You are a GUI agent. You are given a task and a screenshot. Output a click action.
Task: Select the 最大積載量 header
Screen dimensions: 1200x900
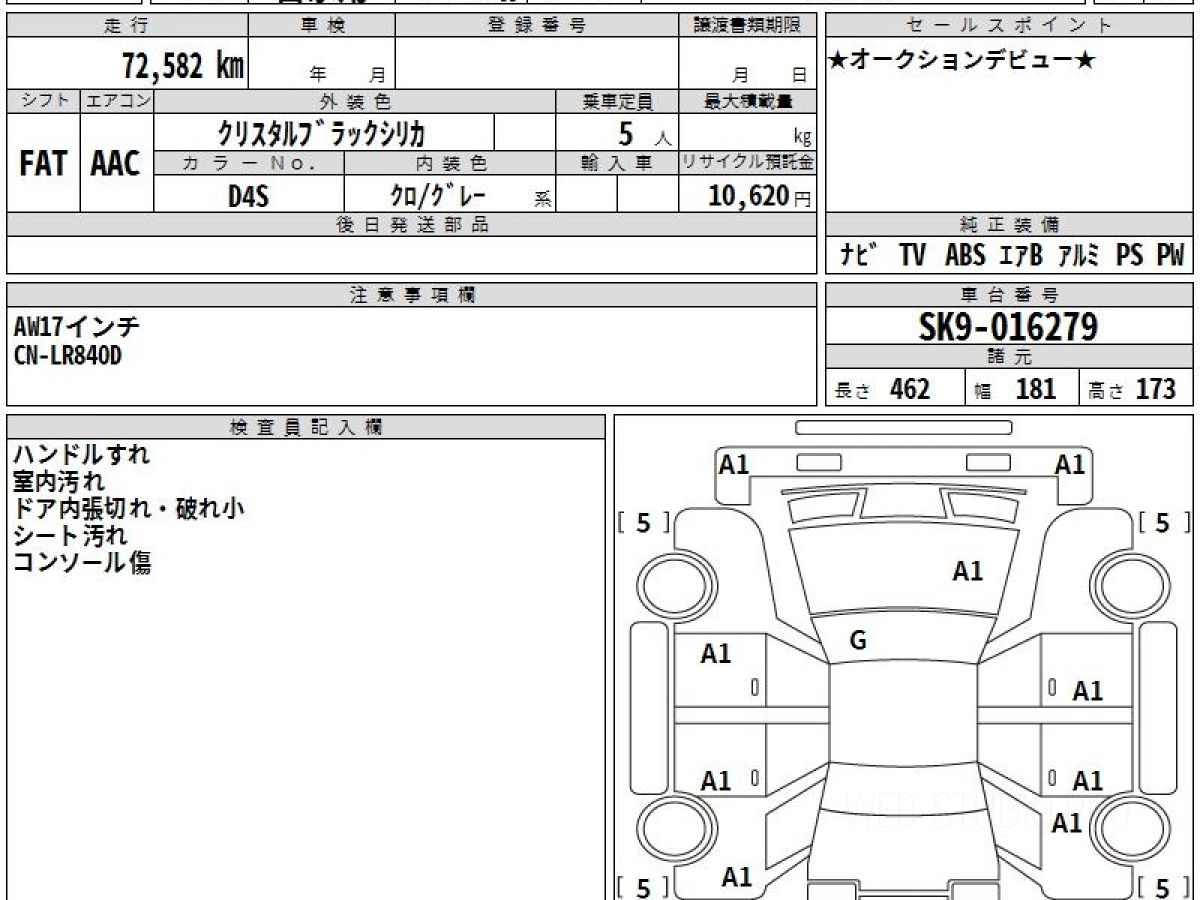pos(747,101)
